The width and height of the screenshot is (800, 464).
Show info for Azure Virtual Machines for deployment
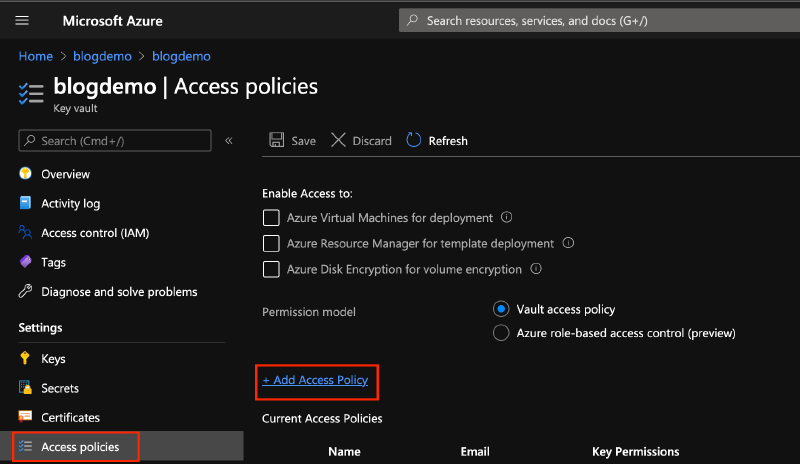[x=506, y=217]
